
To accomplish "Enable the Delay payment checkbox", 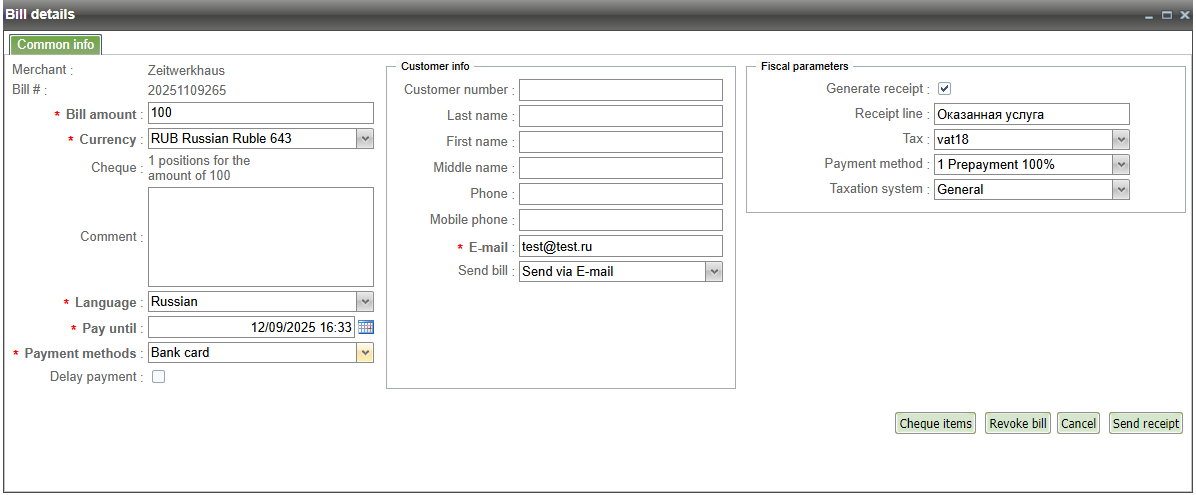I will (x=158, y=377).
